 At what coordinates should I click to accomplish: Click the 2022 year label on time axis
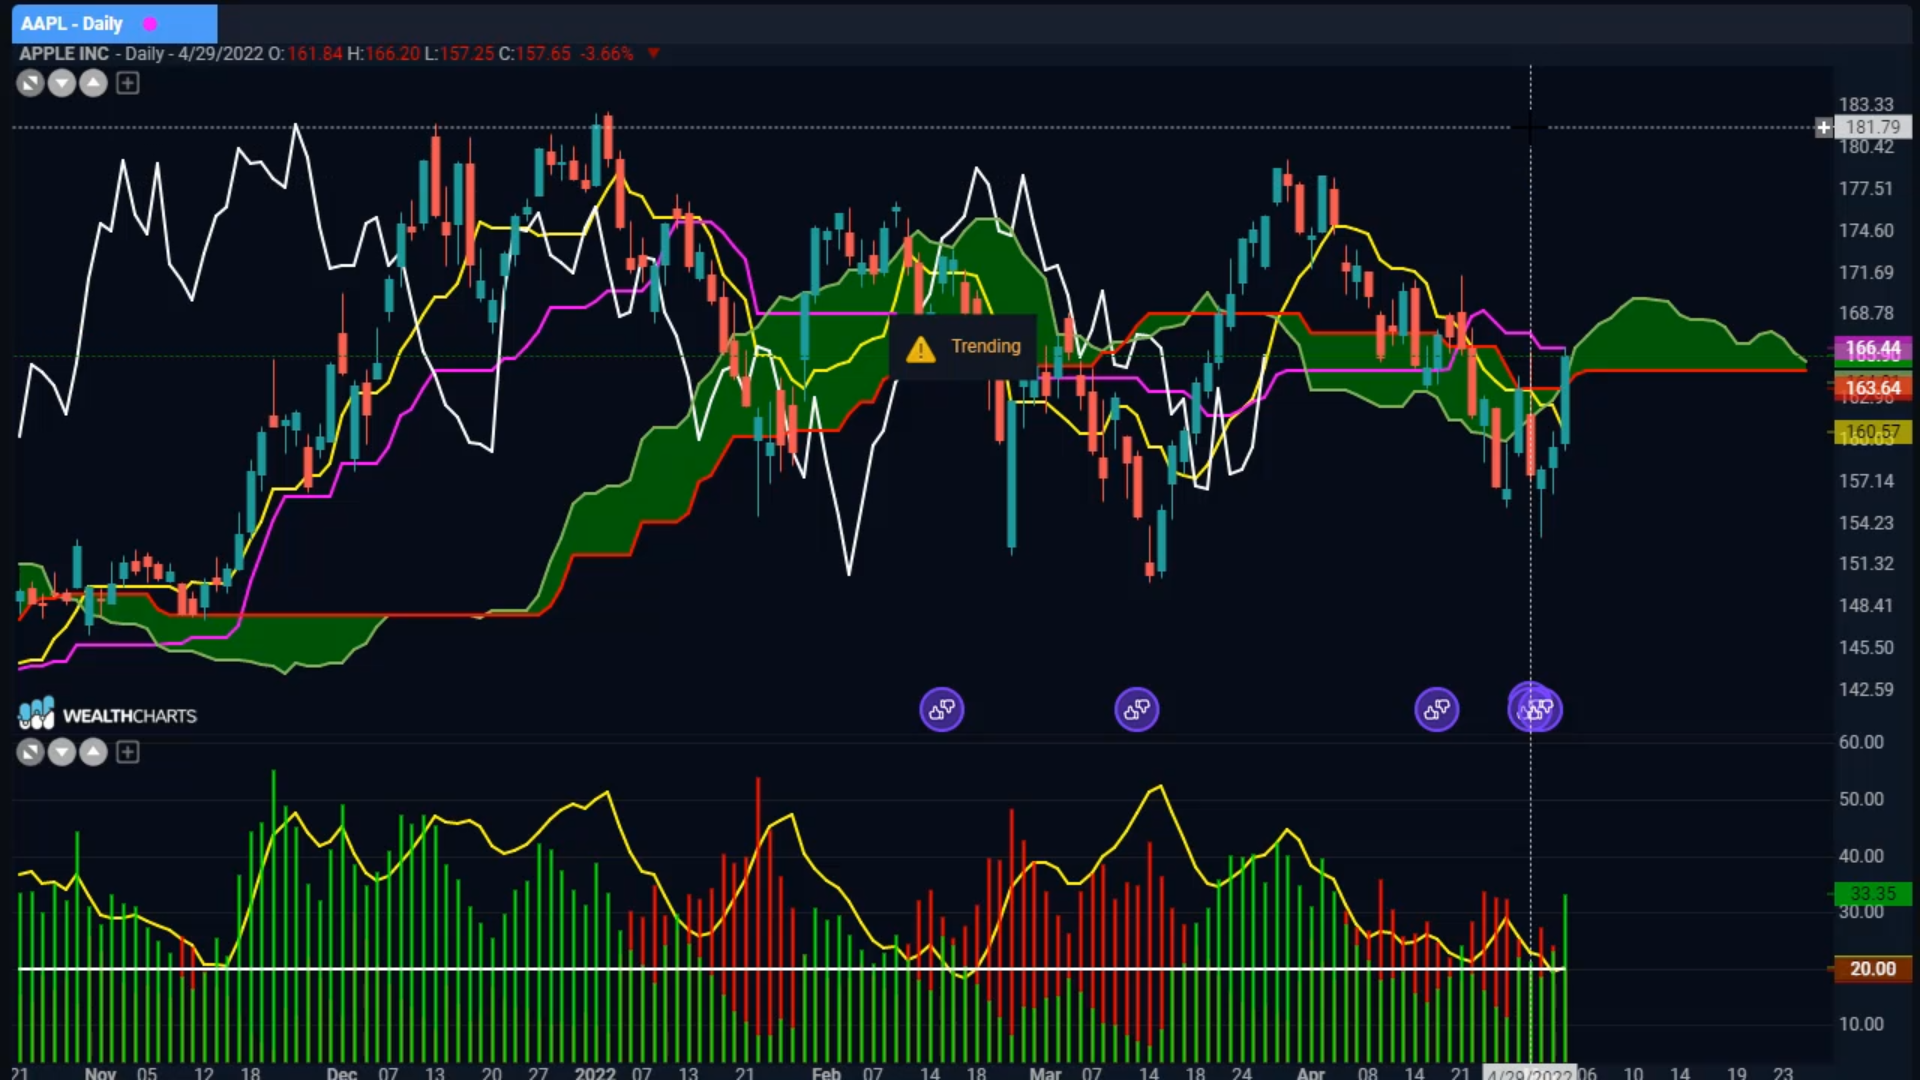[595, 1073]
